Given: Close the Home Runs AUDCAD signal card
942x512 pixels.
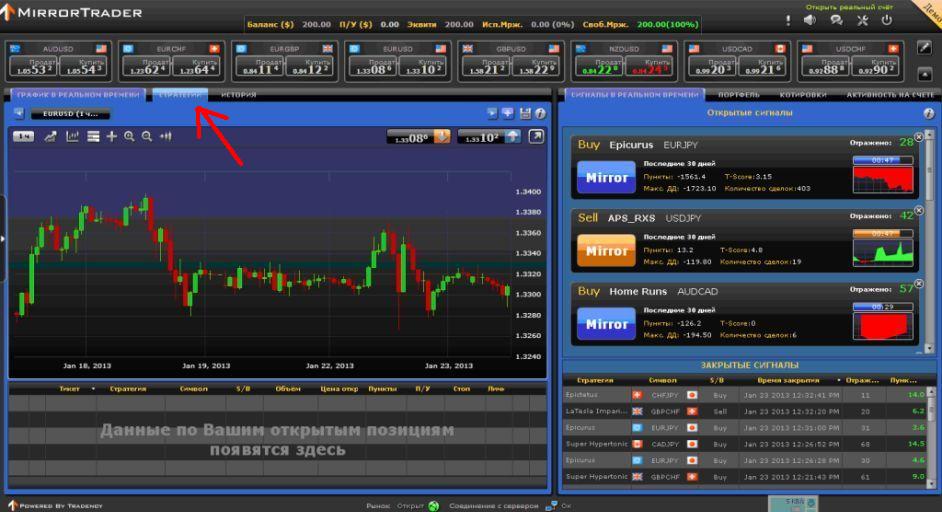Looking at the screenshot, I should click(919, 284).
